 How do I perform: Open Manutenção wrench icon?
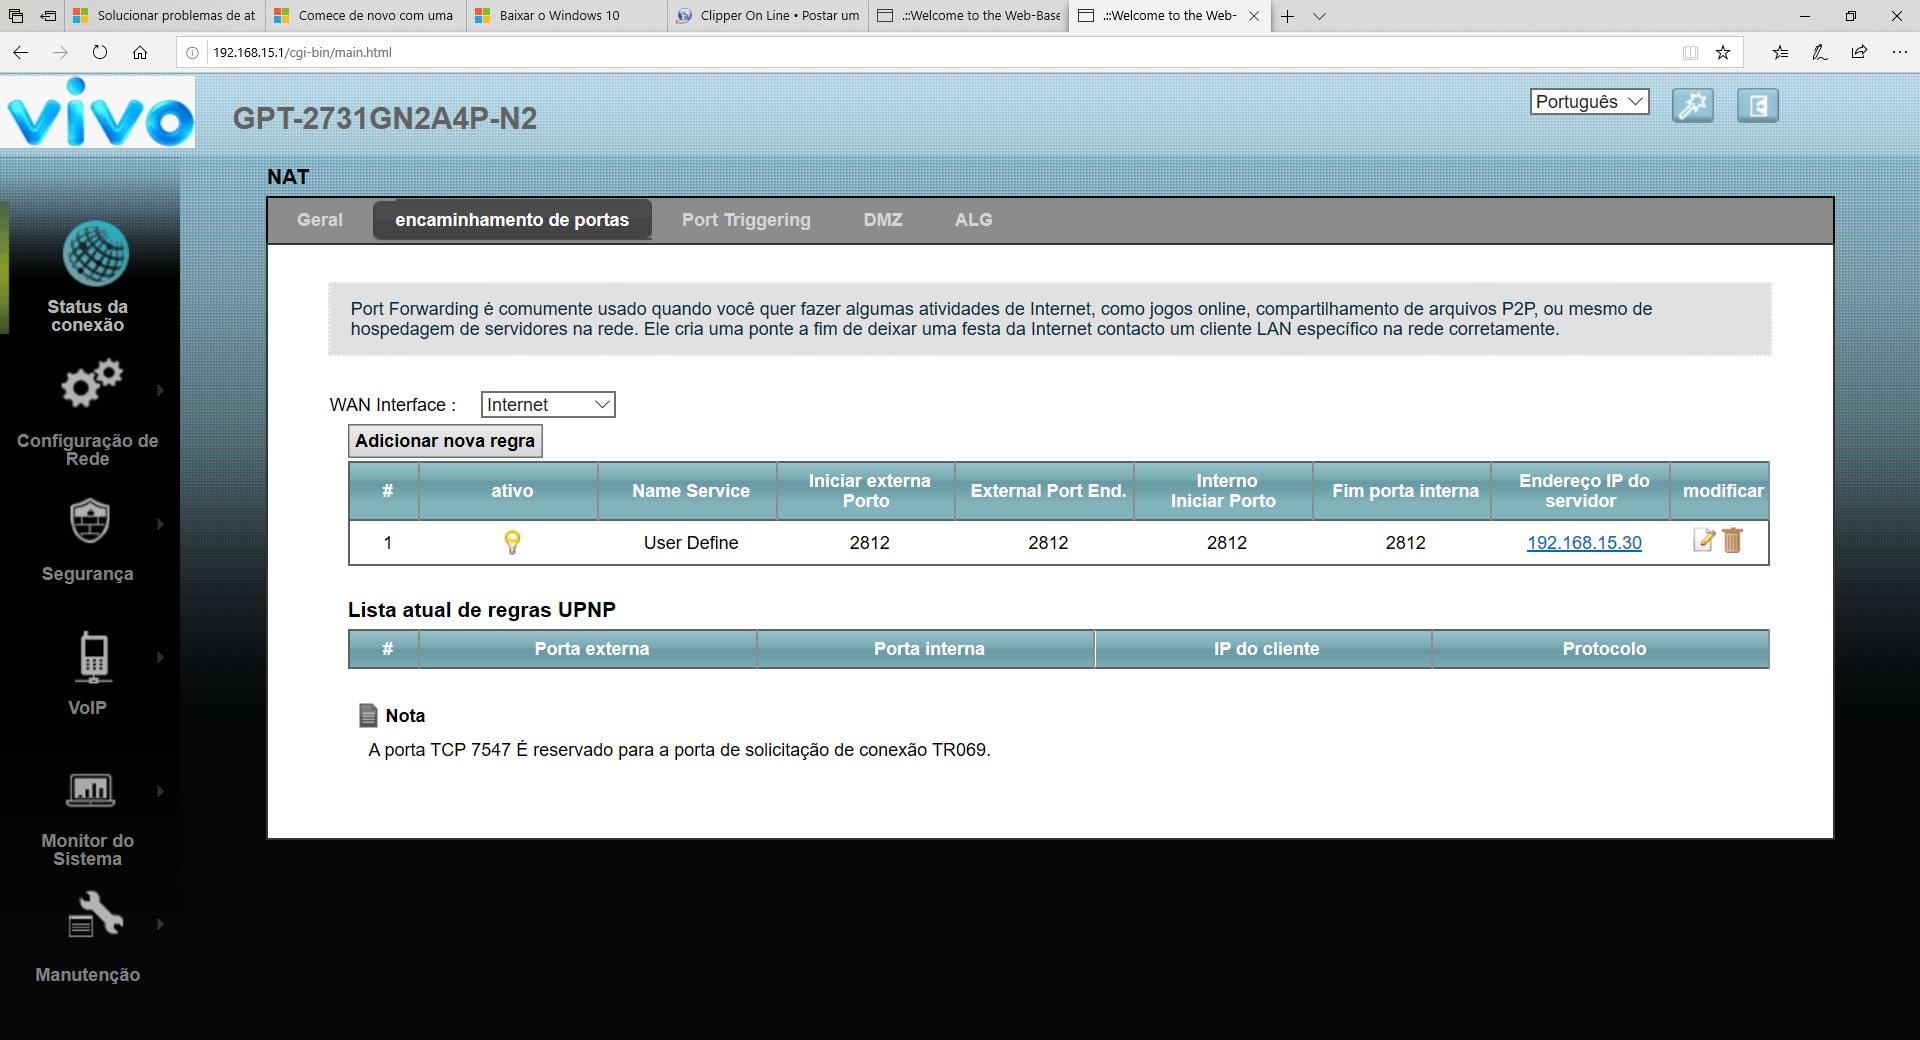coord(95,914)
